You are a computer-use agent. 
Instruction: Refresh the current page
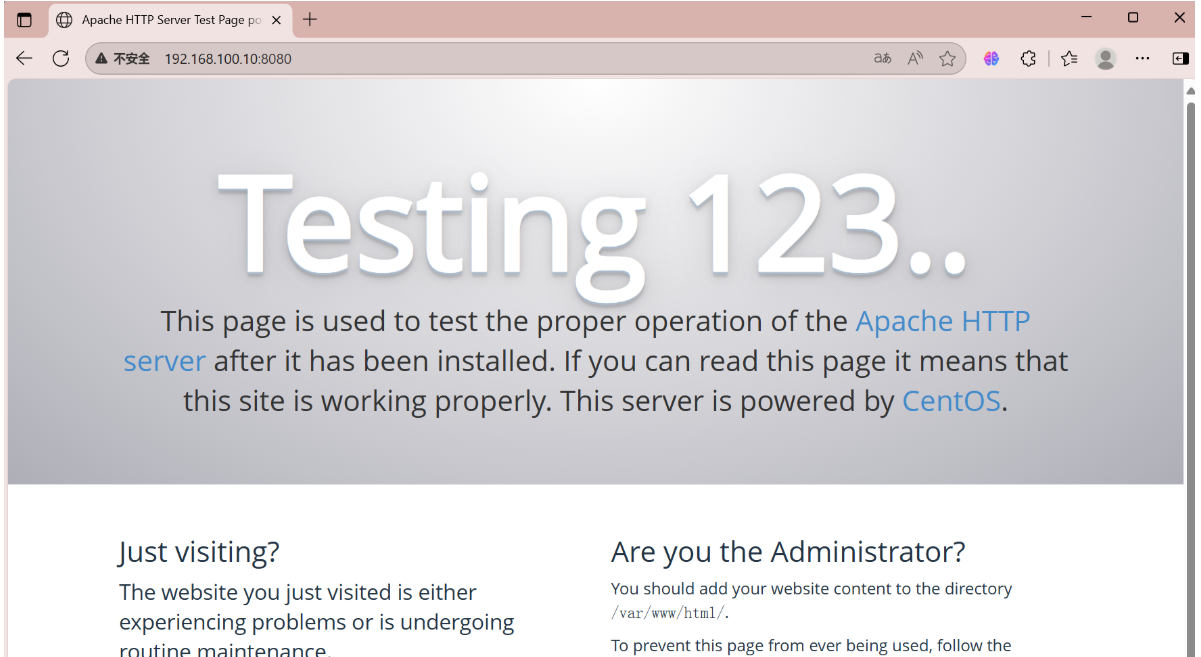coord(61,58)
